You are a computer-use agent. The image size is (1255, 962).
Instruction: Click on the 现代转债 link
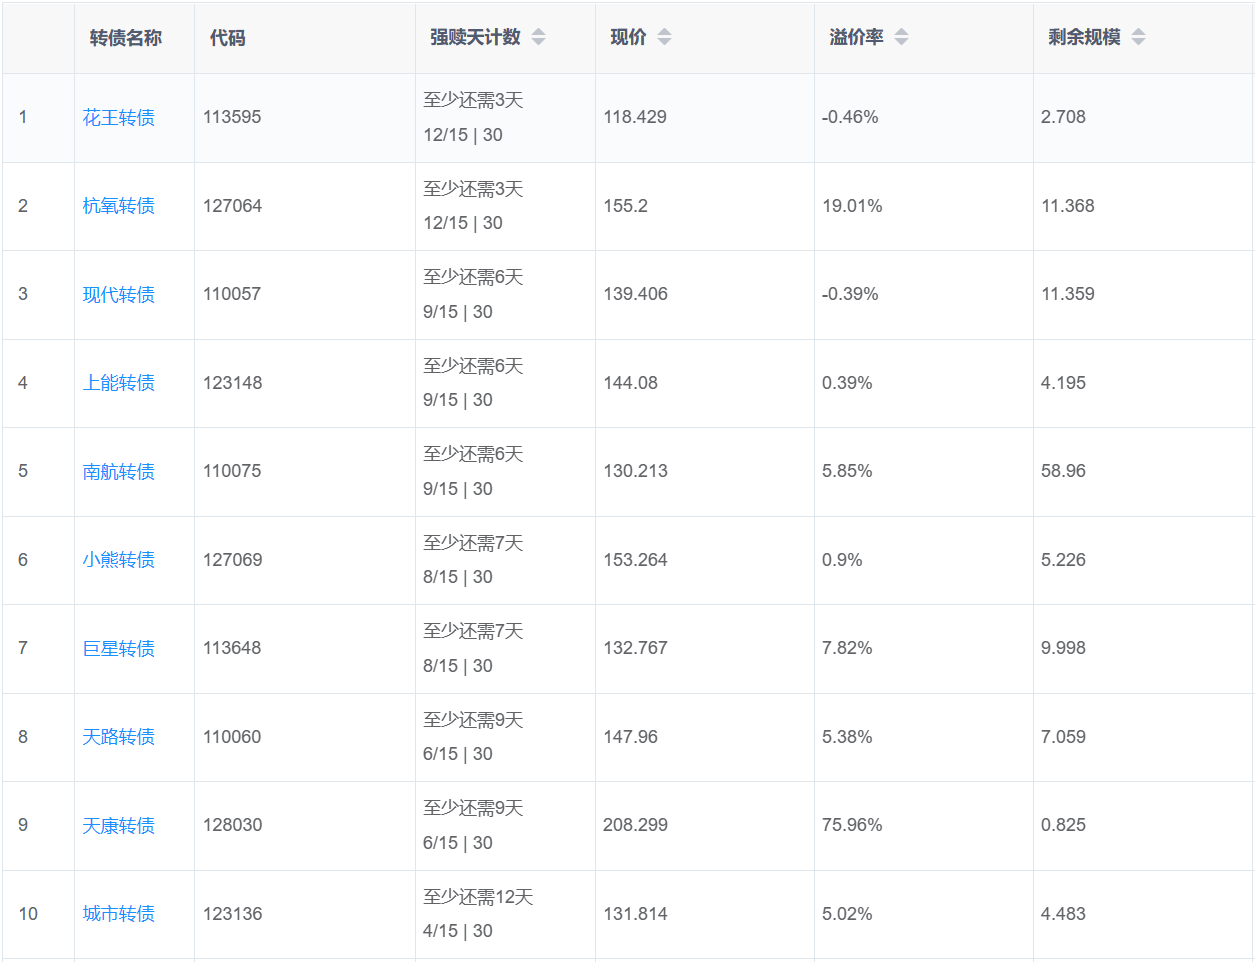point(118,295)
